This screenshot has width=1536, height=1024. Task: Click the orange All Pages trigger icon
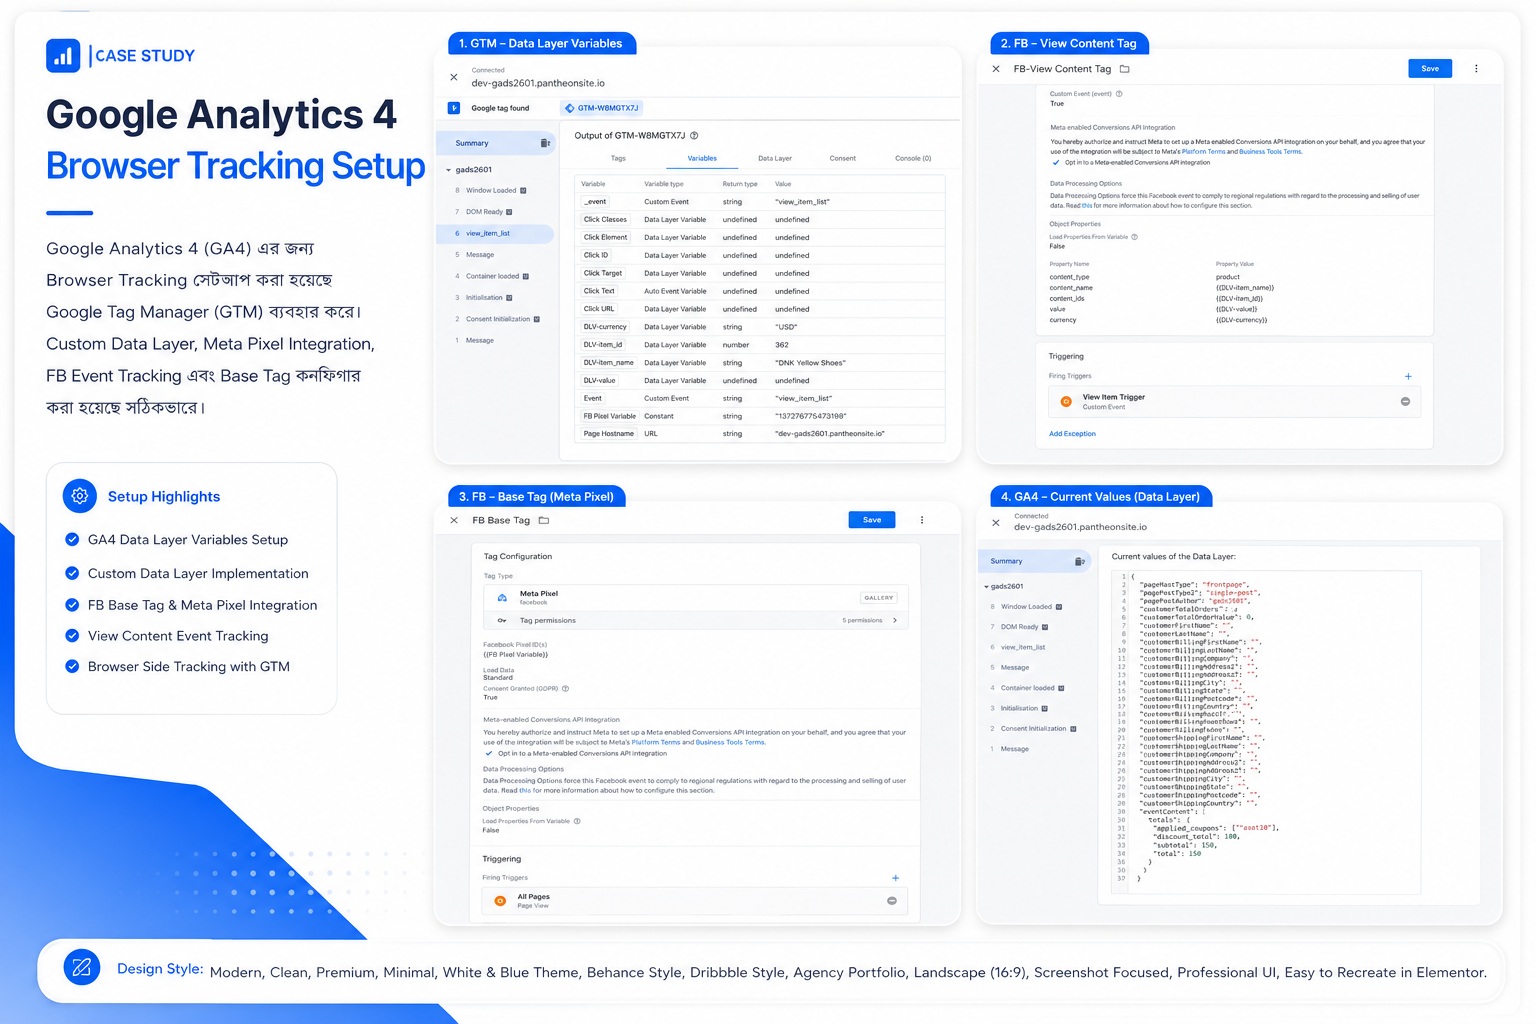click(x=500, y=901)
